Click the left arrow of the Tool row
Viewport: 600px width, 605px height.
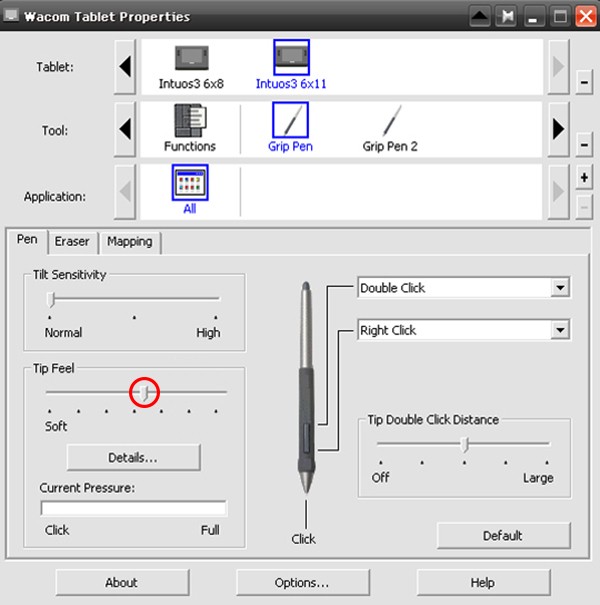point(125,129)
